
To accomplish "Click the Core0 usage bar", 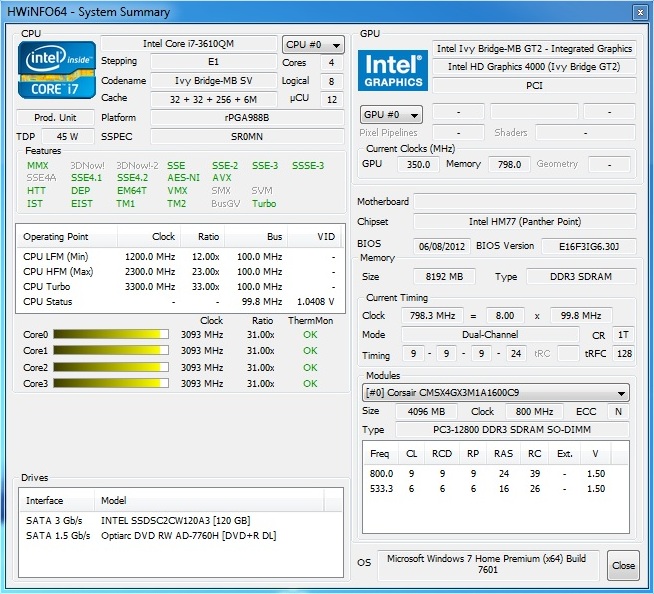I will tap(111, 334).
